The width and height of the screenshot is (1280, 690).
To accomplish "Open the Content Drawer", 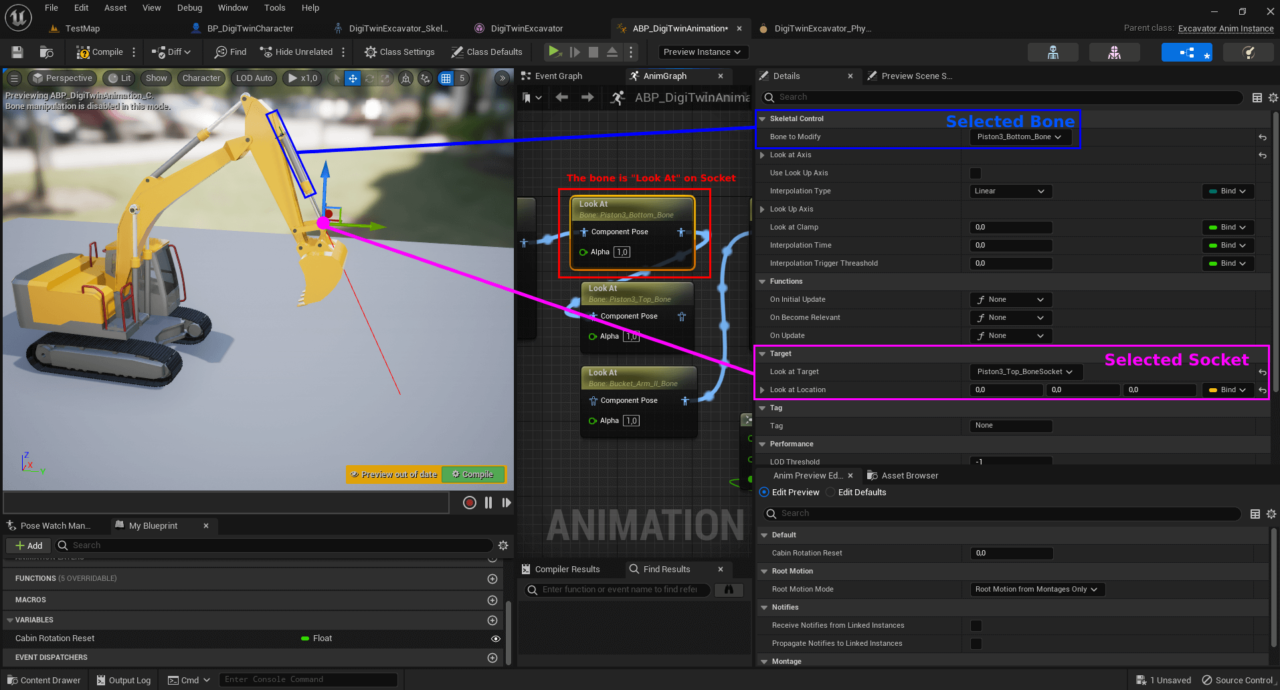I will pos(44,680).
